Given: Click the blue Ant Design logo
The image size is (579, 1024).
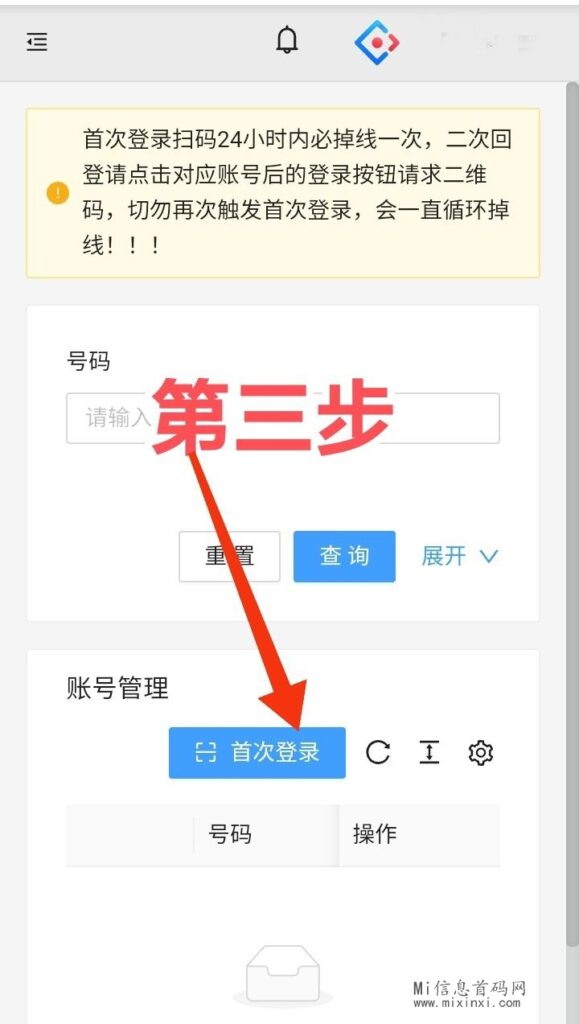Looking at the screenshot, I should point(377,42).
